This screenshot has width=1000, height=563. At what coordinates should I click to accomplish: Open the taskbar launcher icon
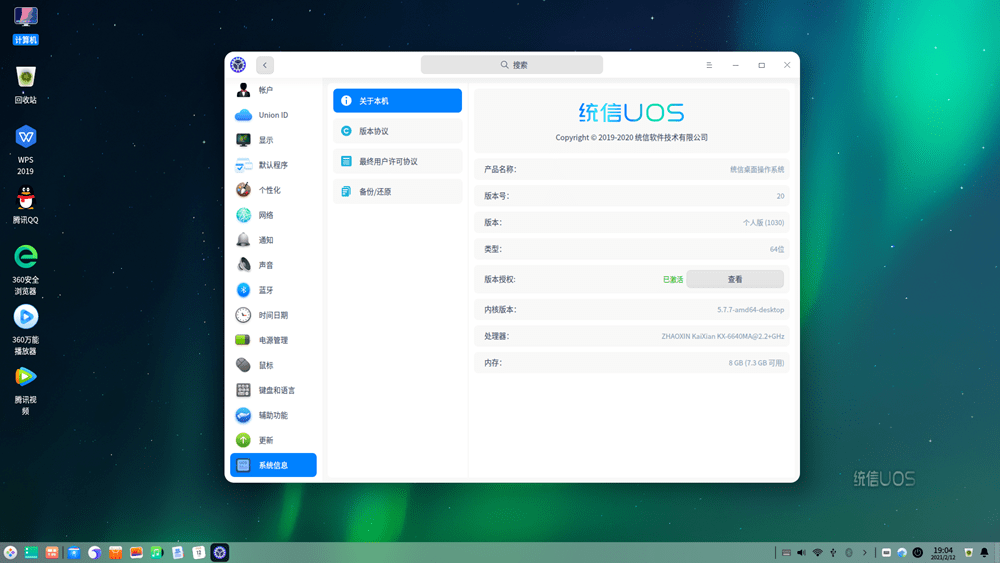10,553
